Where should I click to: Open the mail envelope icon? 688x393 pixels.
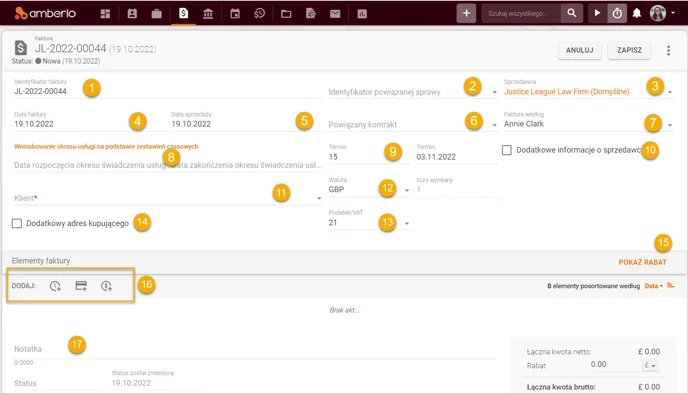tap(335, 14)
